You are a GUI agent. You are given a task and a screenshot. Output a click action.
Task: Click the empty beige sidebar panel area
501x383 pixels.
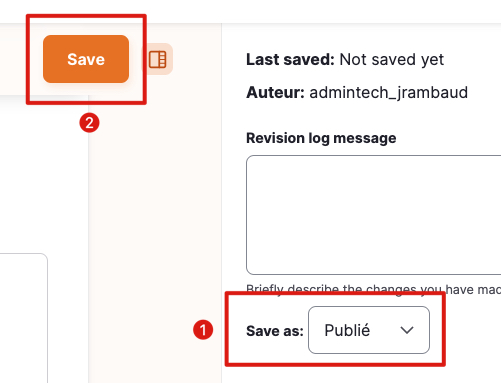click(155, 233)
